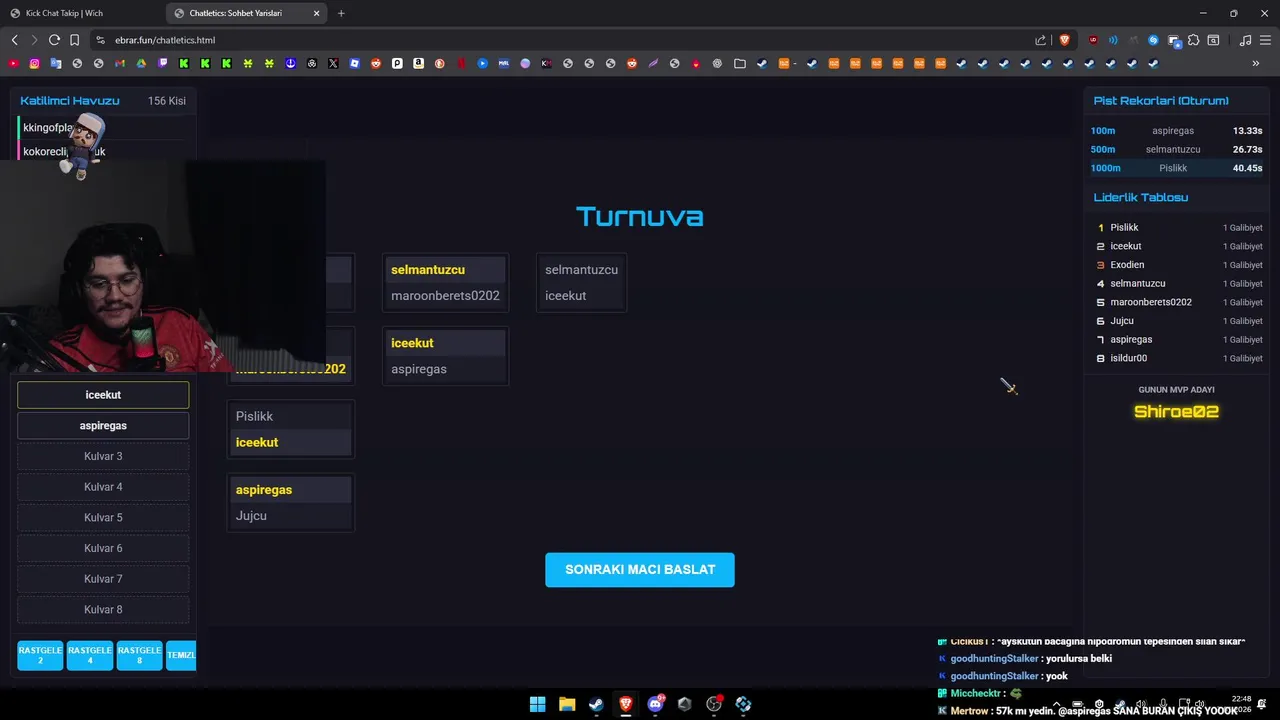Open Steam from the taskbar
This screenshot has height=720, width=1280.
[x=596, y=704]
